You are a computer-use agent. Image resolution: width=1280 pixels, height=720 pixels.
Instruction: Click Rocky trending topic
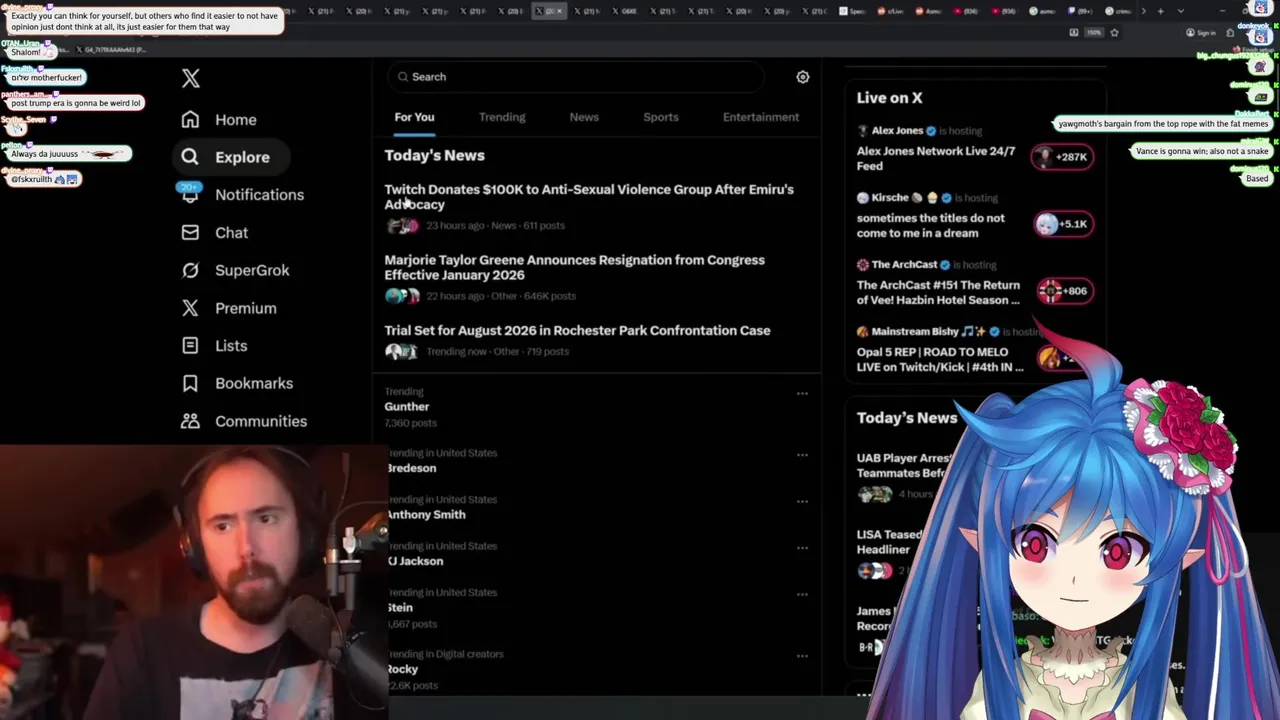pyautogui.click(x=402, y=669)
